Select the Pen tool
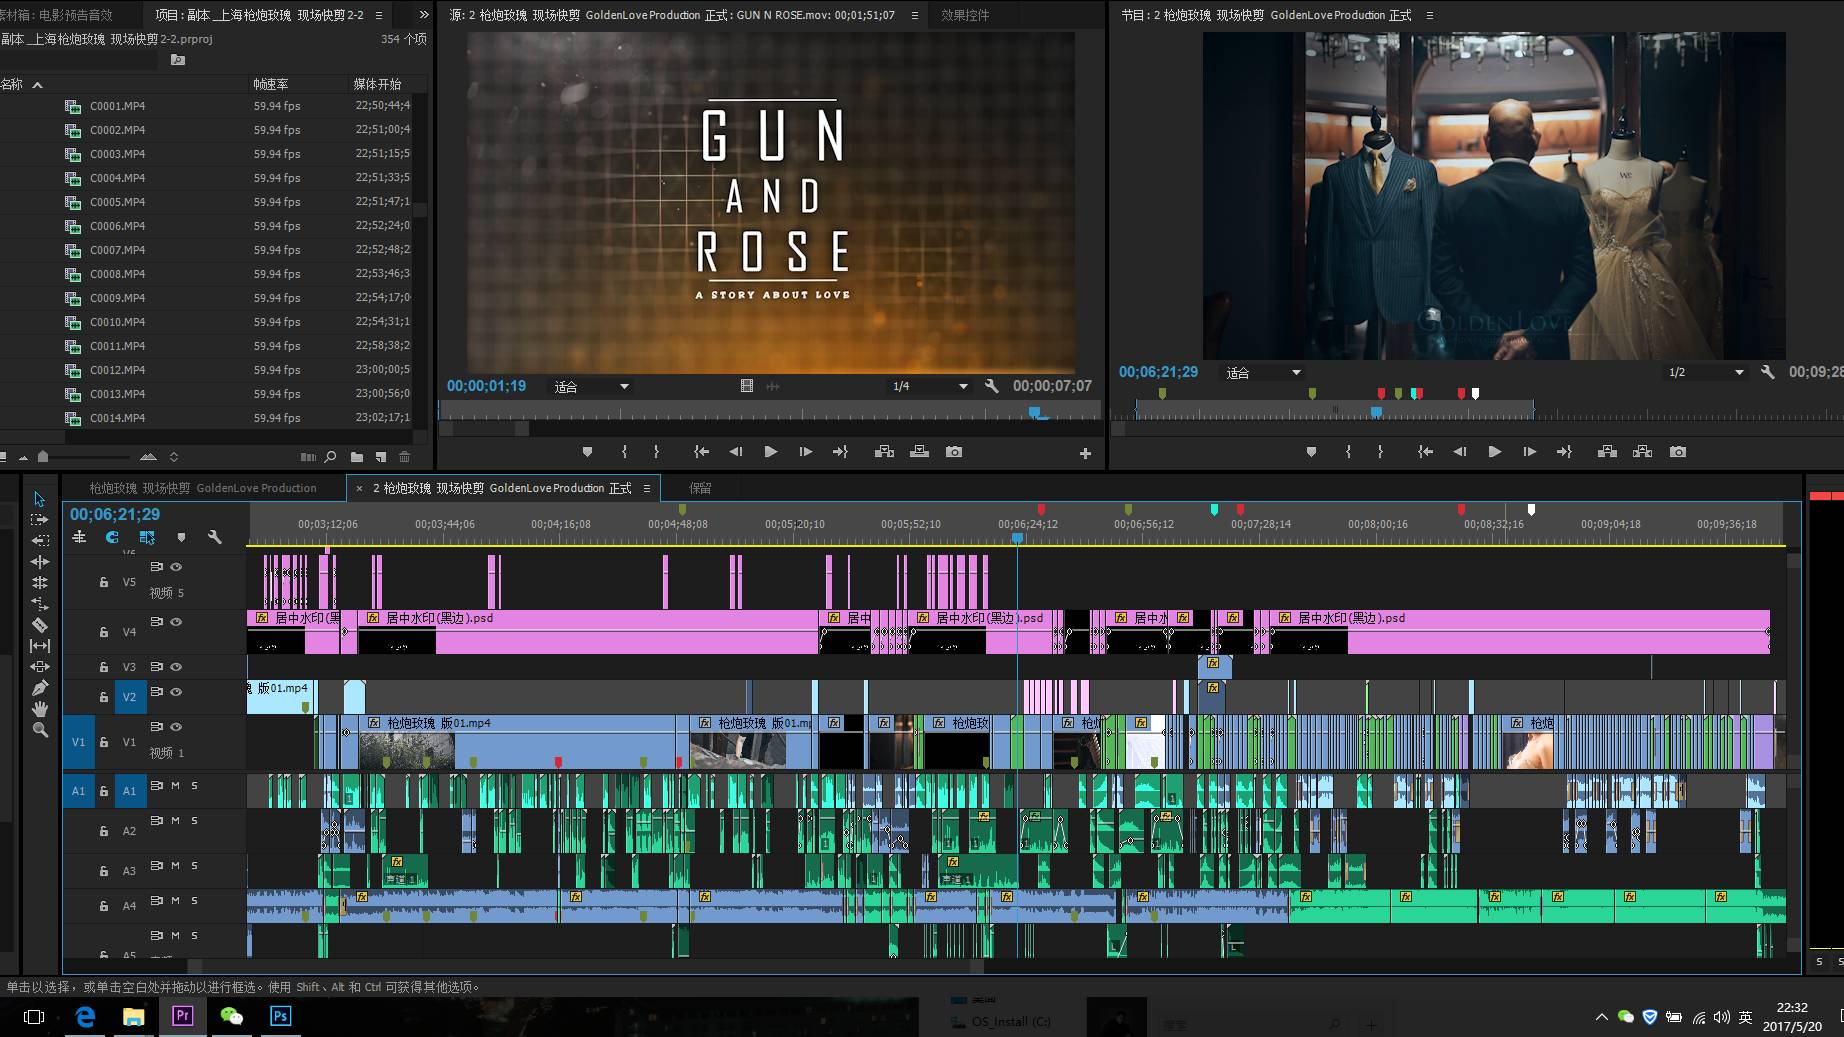The image size is (1844, 1037). click(39, 688)
